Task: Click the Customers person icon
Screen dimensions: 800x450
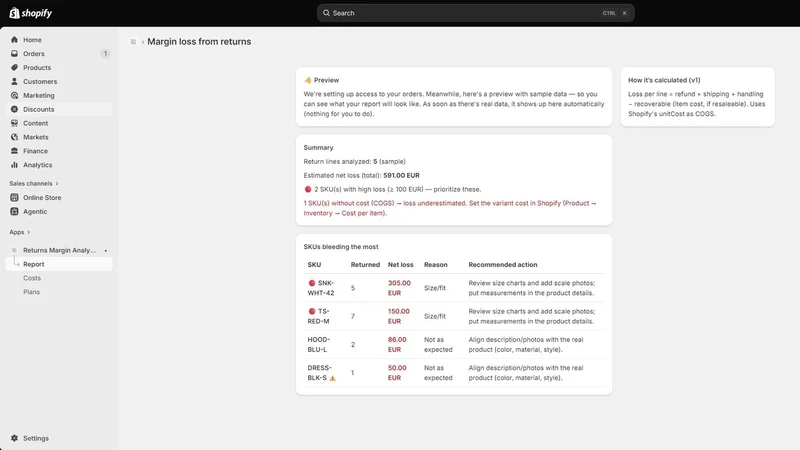Action: (x=14, y=81)
